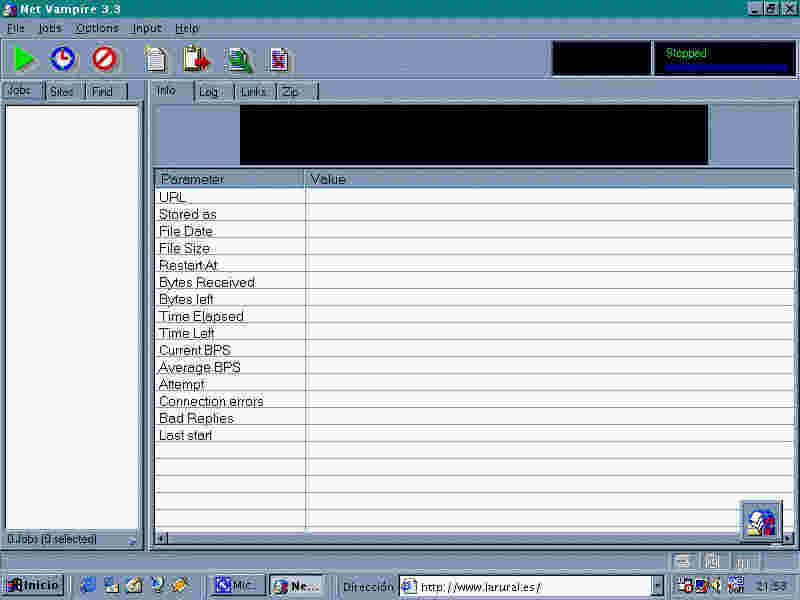The height and width of the screenshot is (600, 800).
Task: Create a new job with the blank page icon
Action: pos(156,59)
